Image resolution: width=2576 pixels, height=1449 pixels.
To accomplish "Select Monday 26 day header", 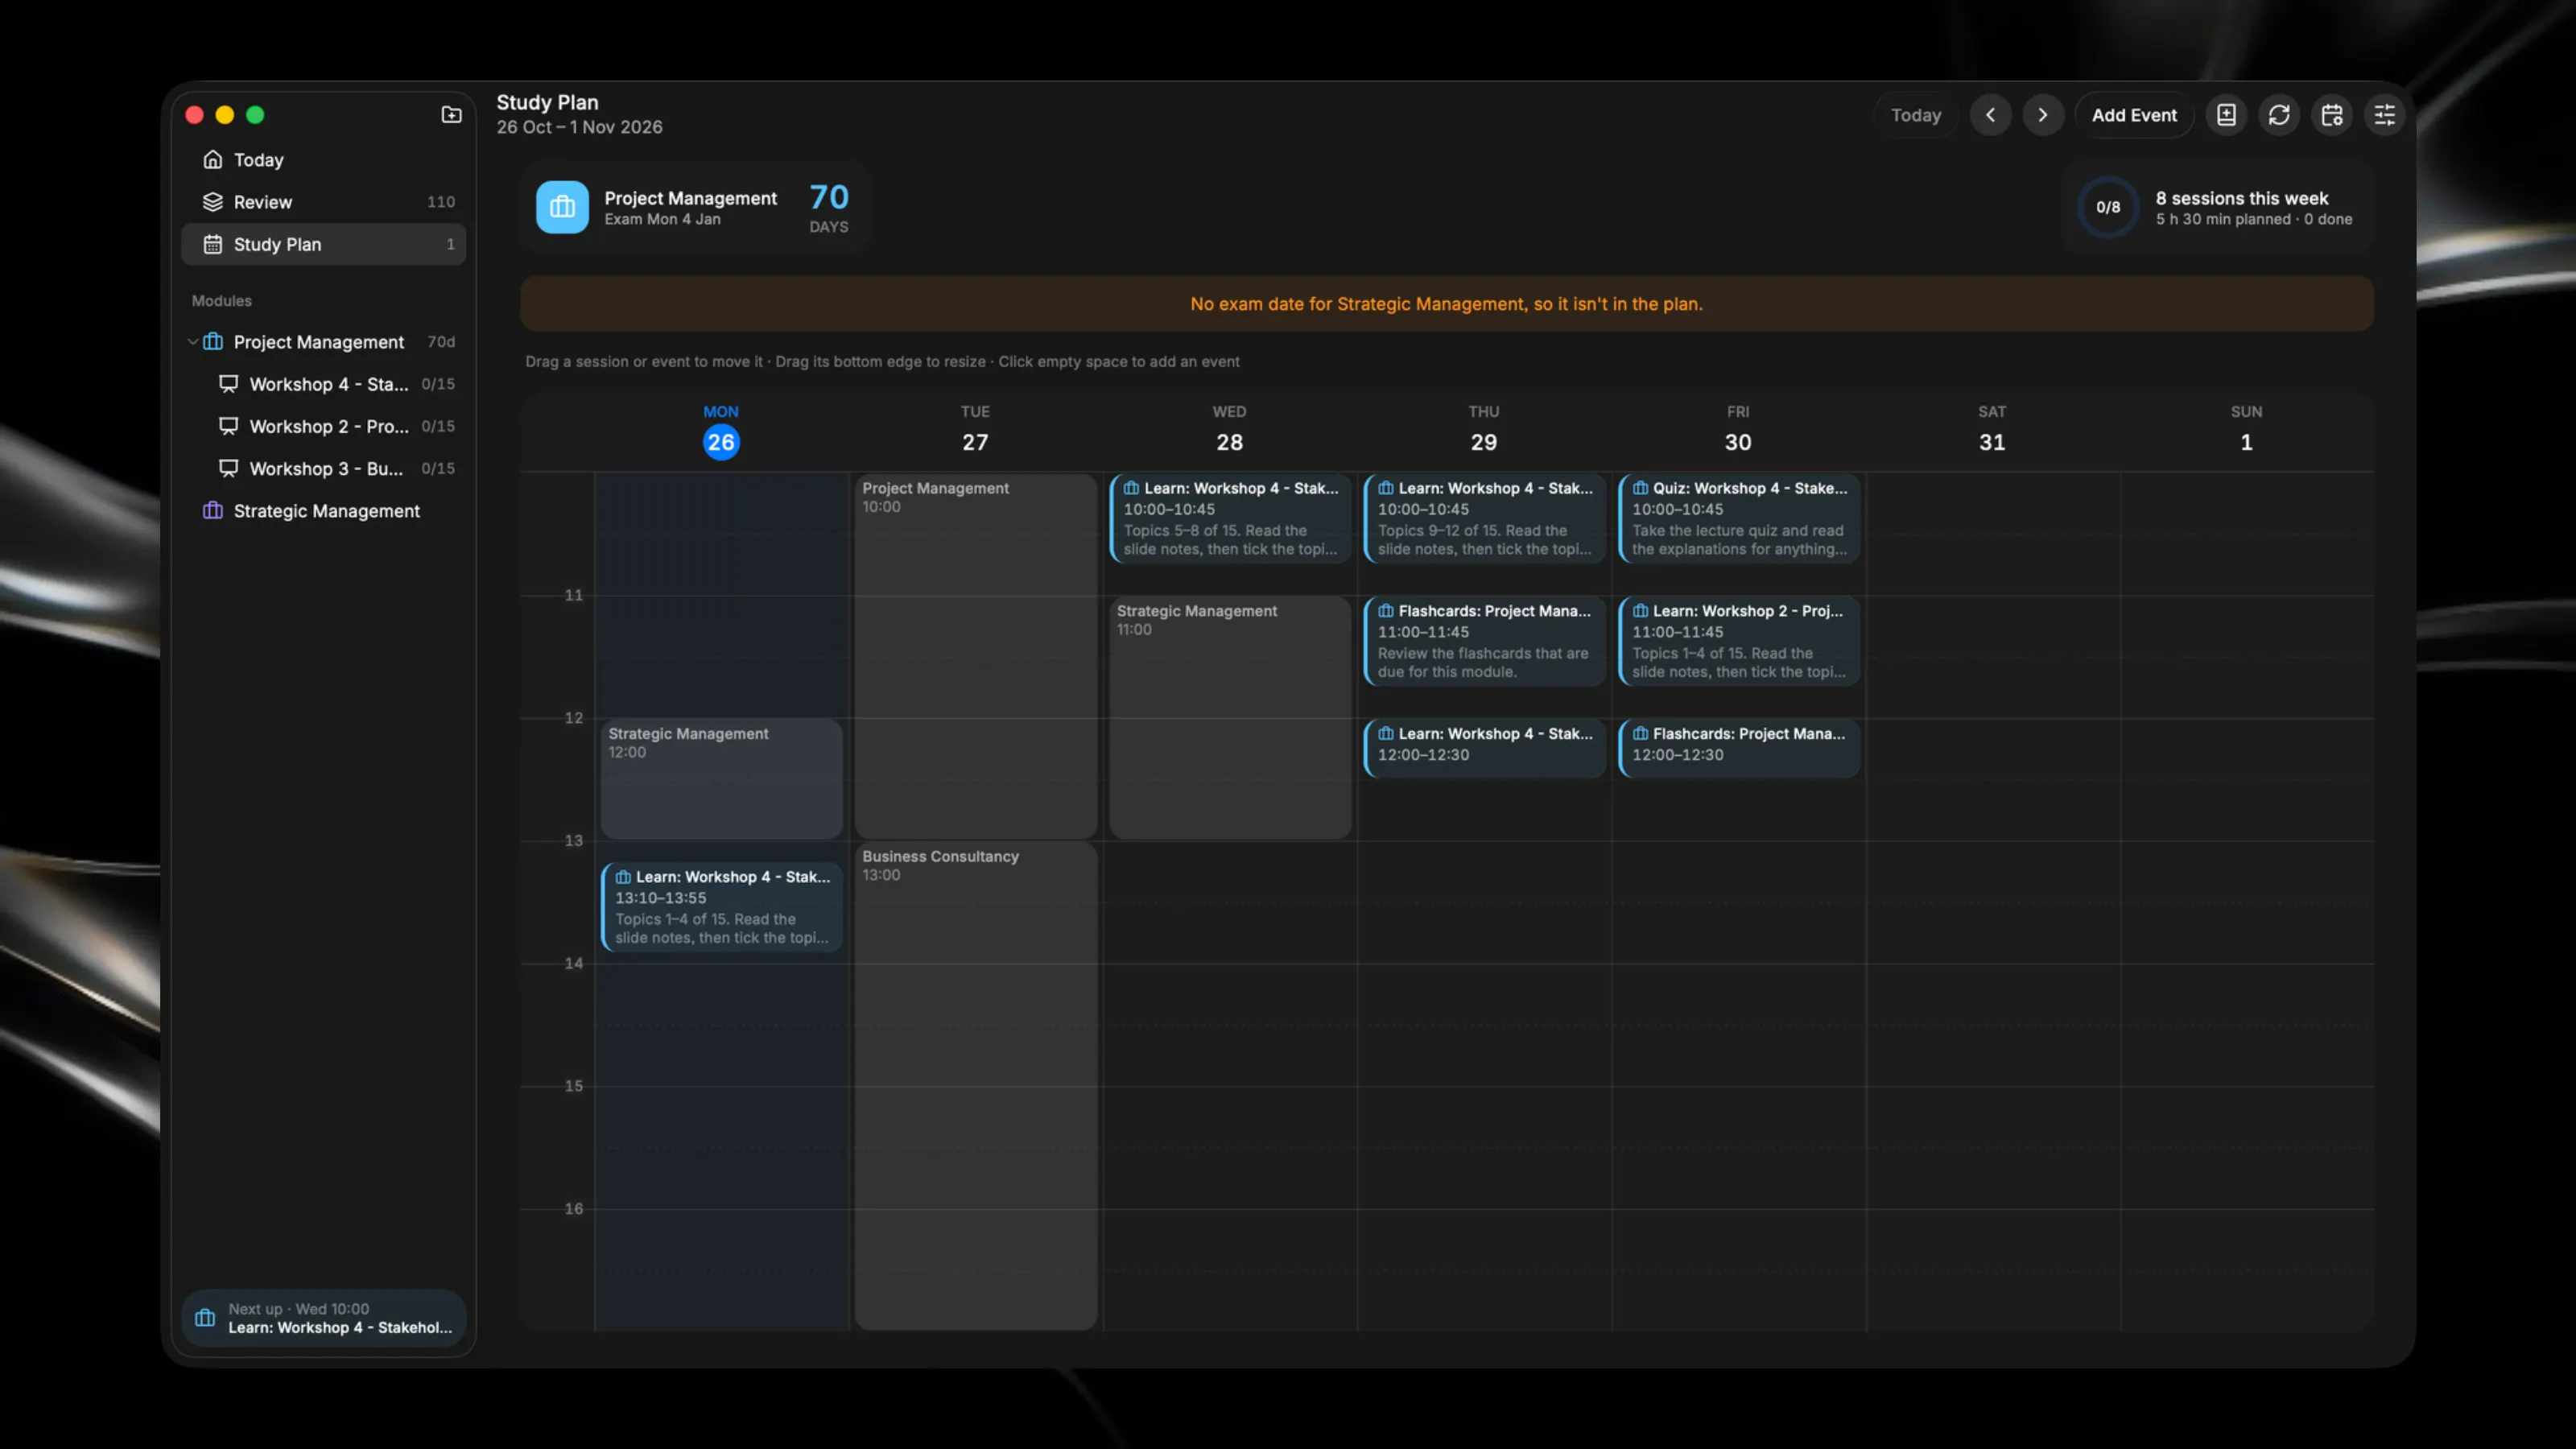I will pyautogui.click(x=721, y=431).
